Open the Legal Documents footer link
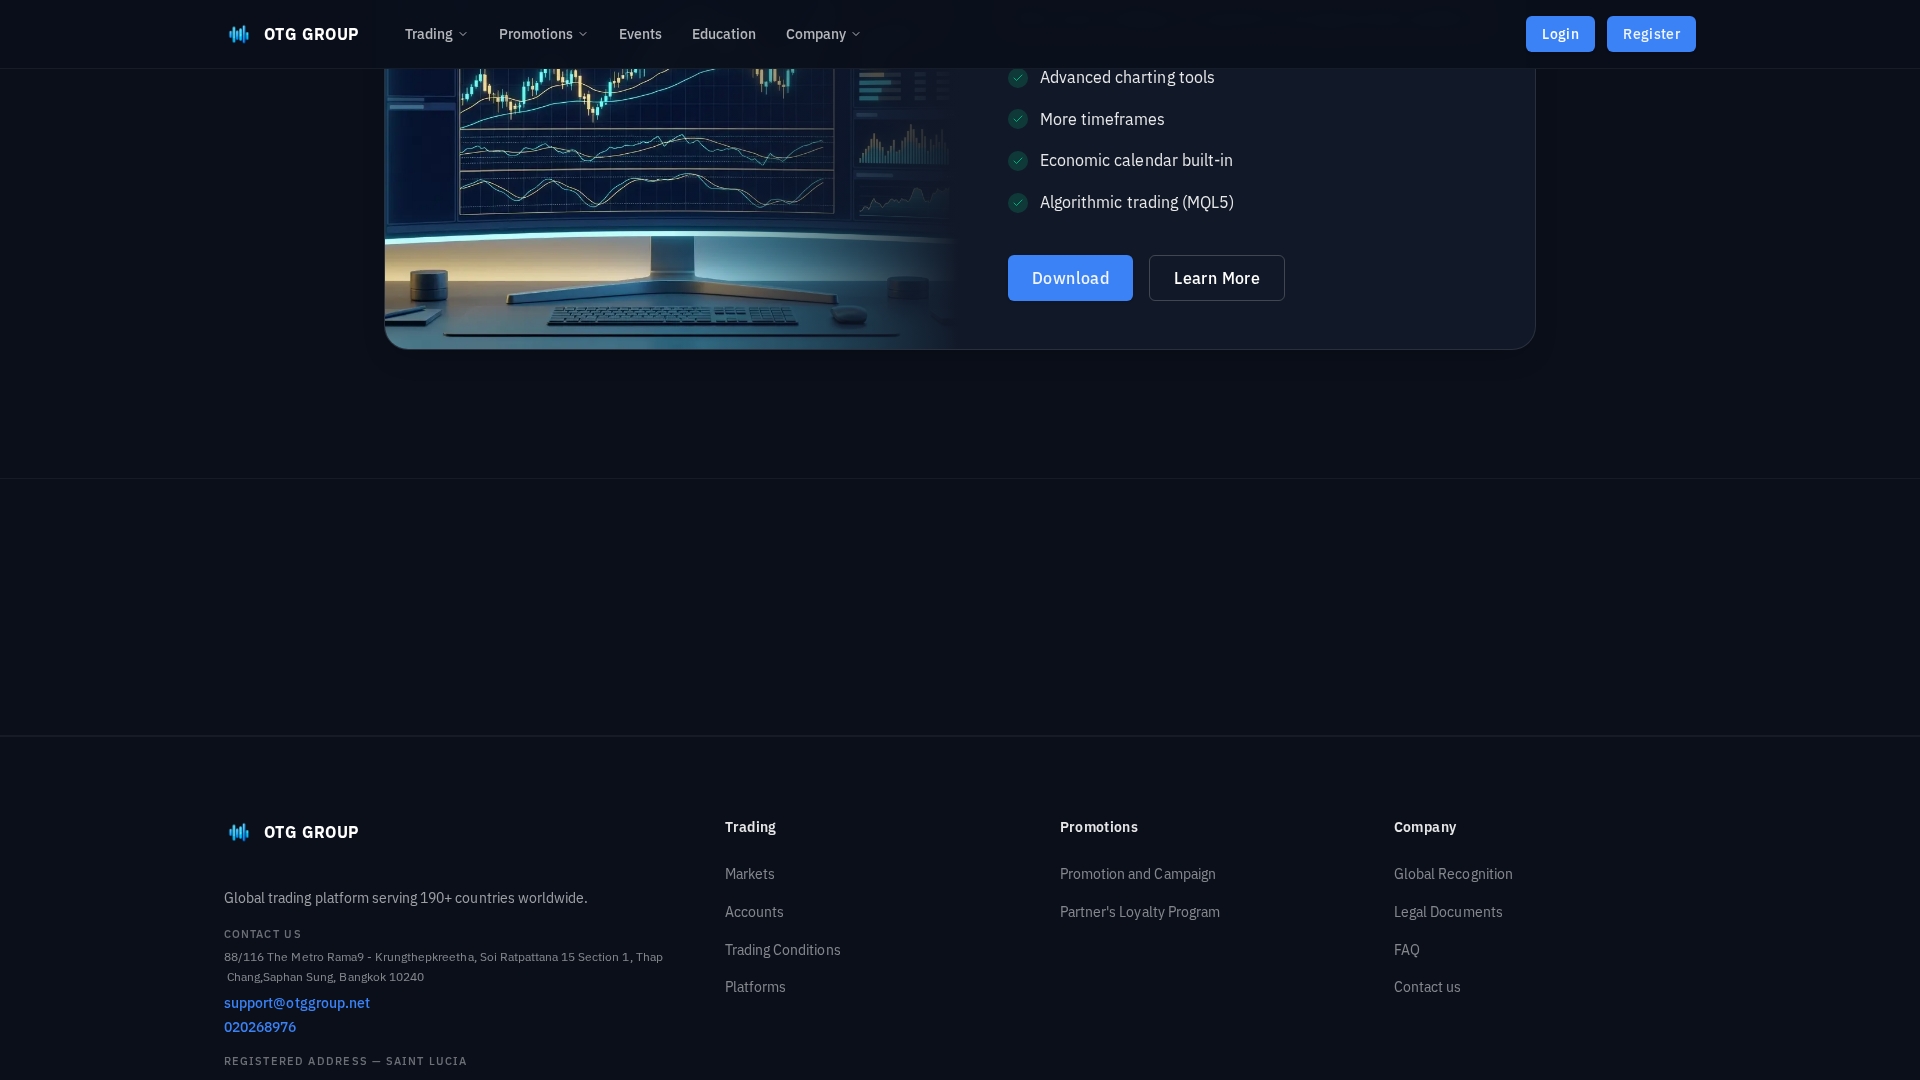 (x=1448, y=912)
